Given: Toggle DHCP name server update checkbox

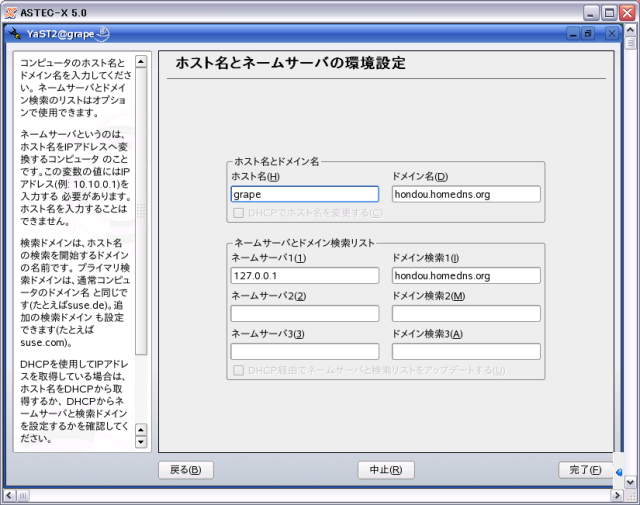Looking at the screenshot, I should (238, 370).
